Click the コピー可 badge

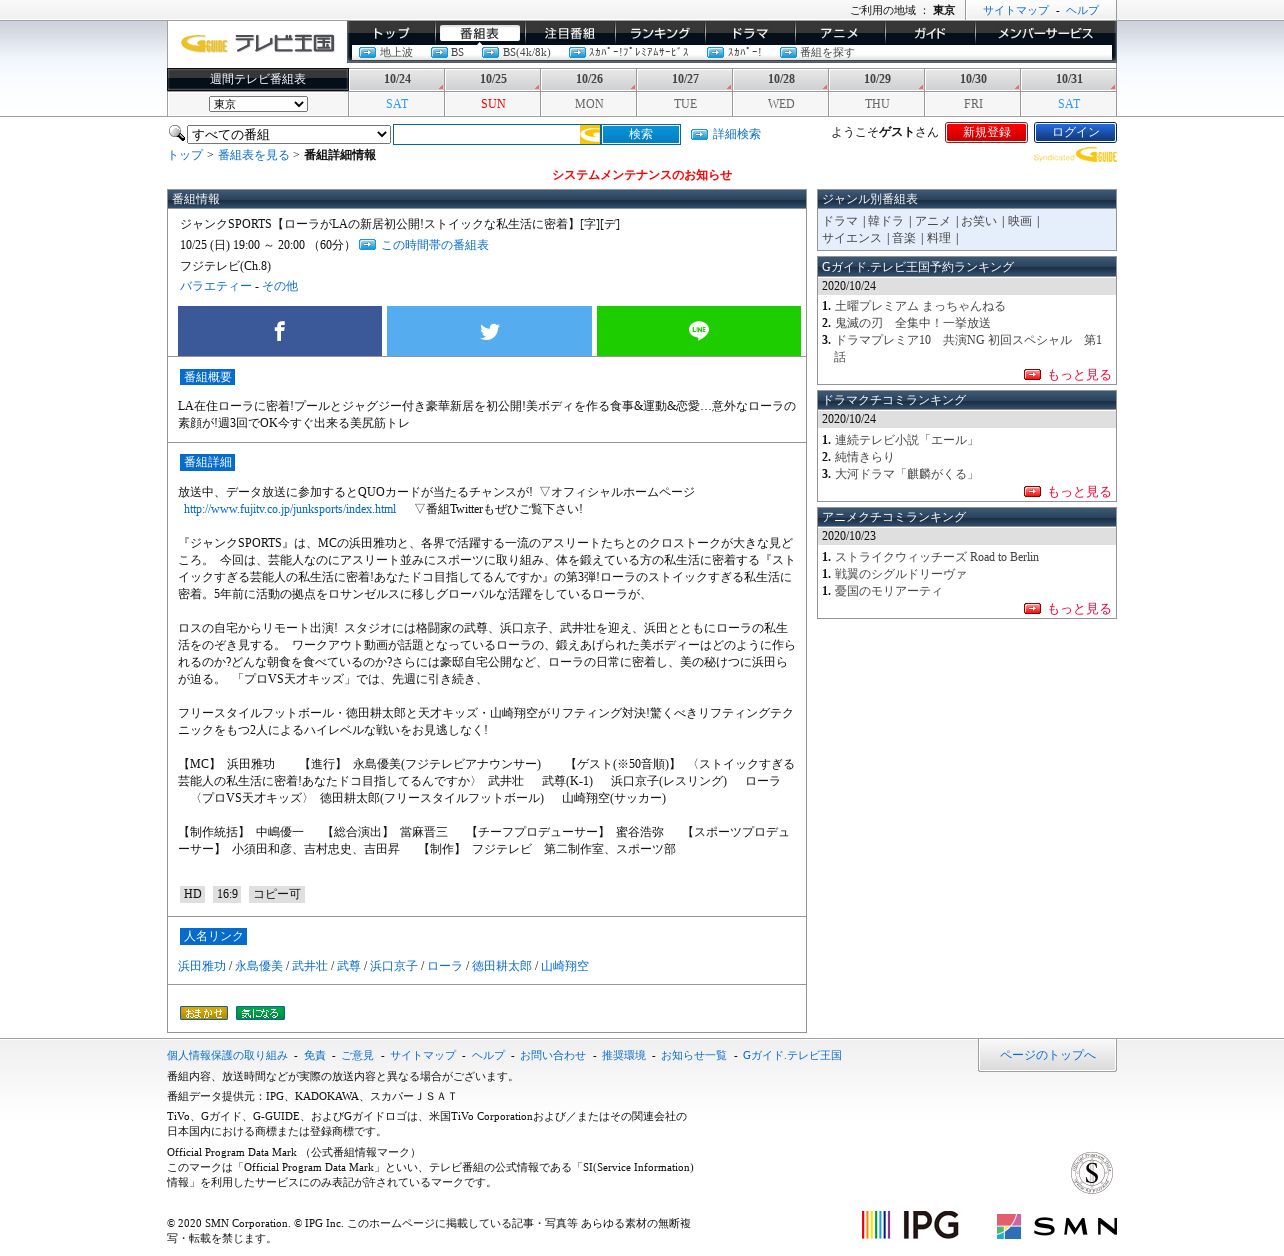277,894
